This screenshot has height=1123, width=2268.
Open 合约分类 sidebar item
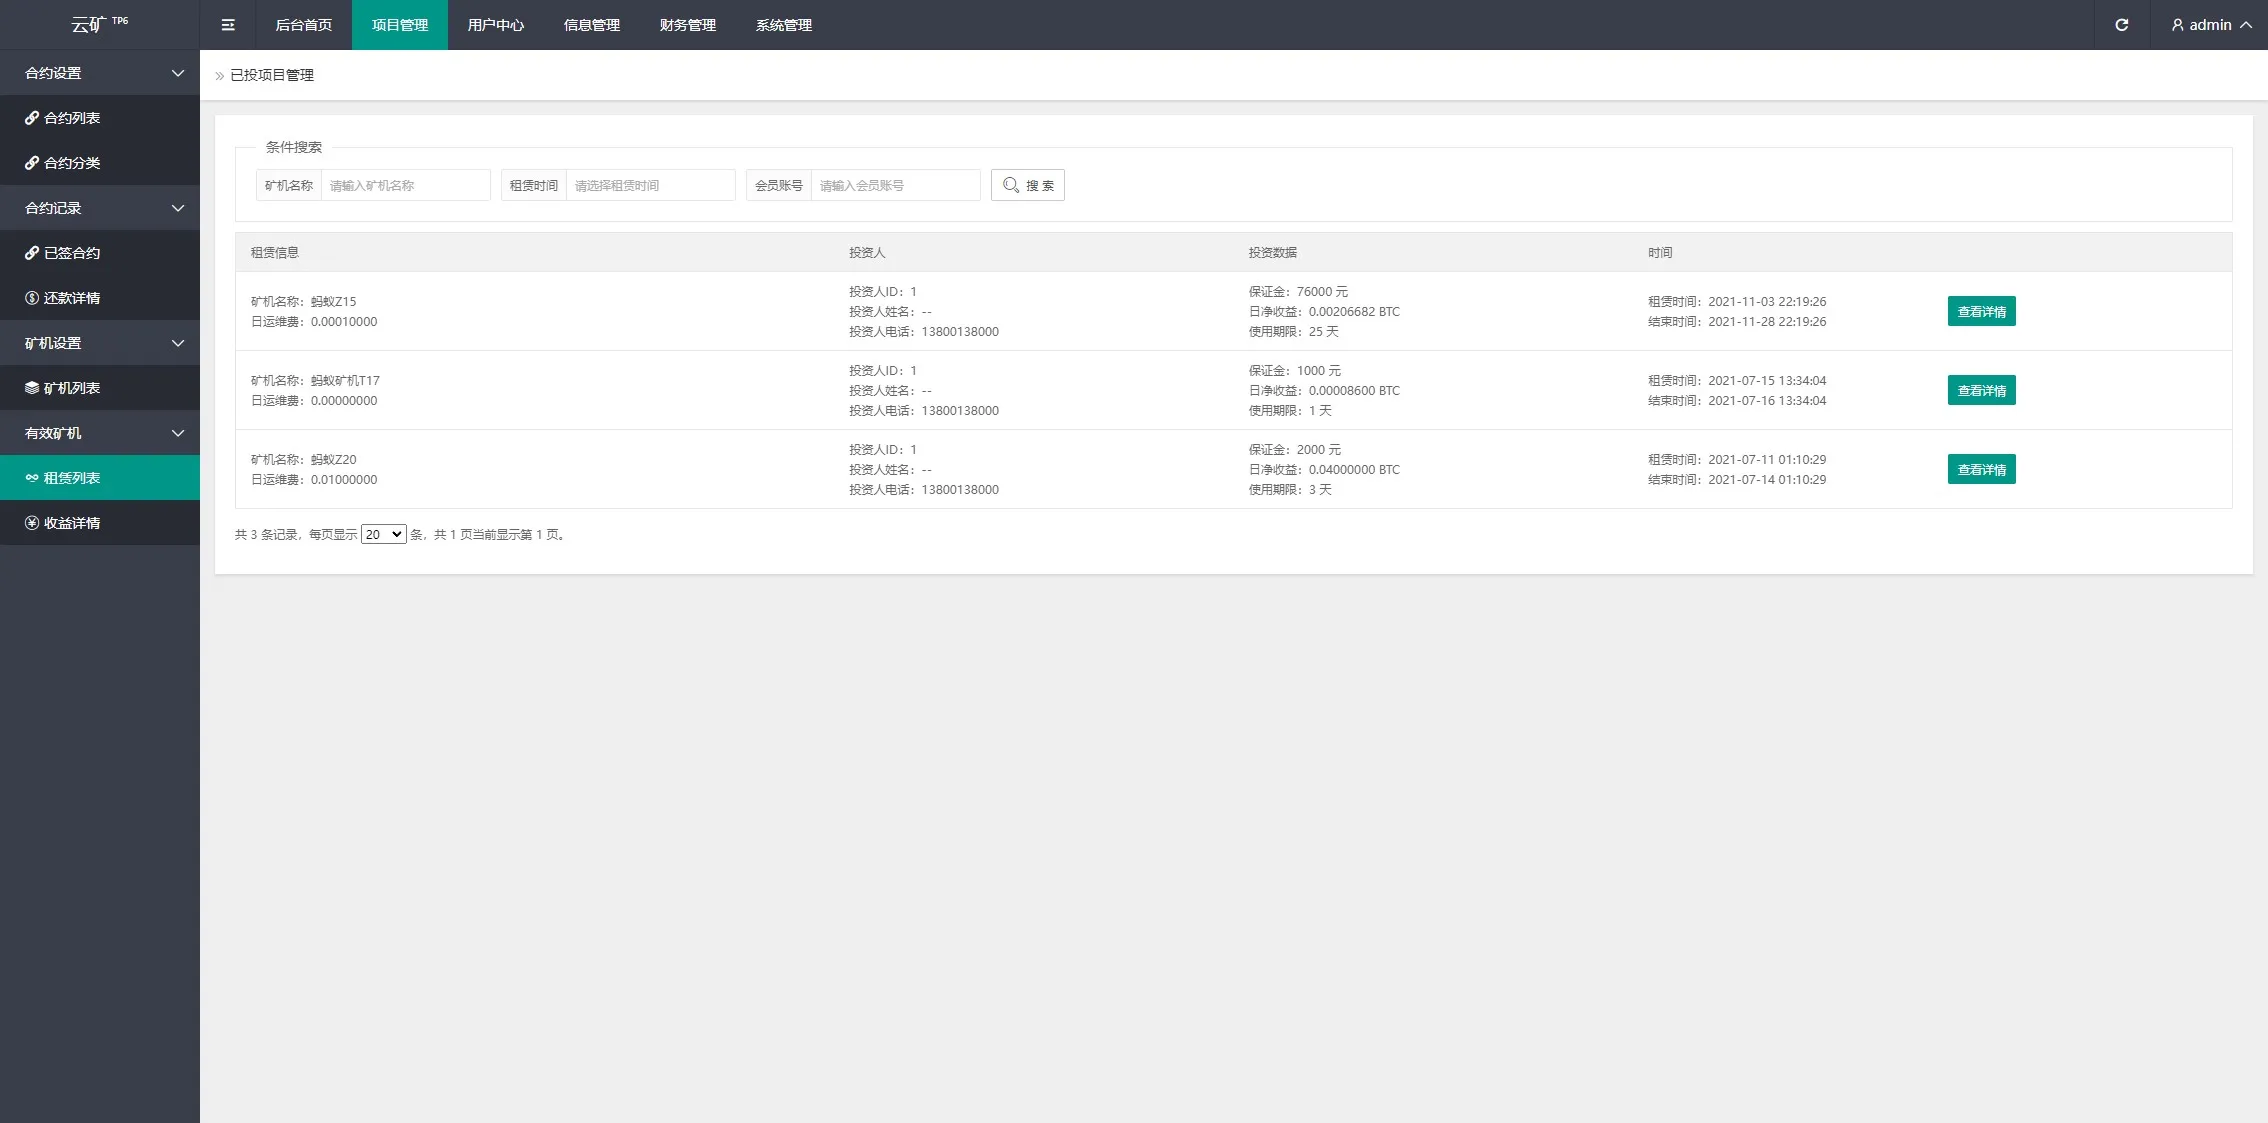pos(72,163)
